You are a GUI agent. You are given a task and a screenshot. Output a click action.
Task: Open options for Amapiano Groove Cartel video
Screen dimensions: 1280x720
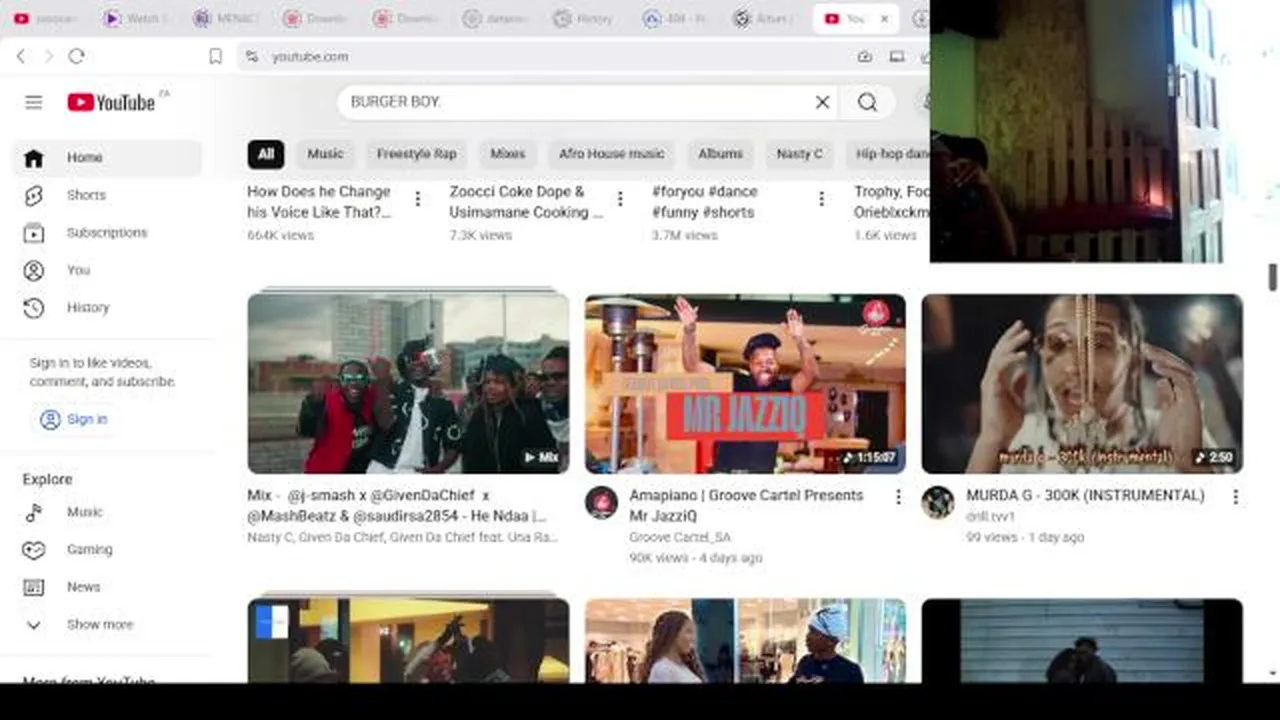tap(898, 497)
